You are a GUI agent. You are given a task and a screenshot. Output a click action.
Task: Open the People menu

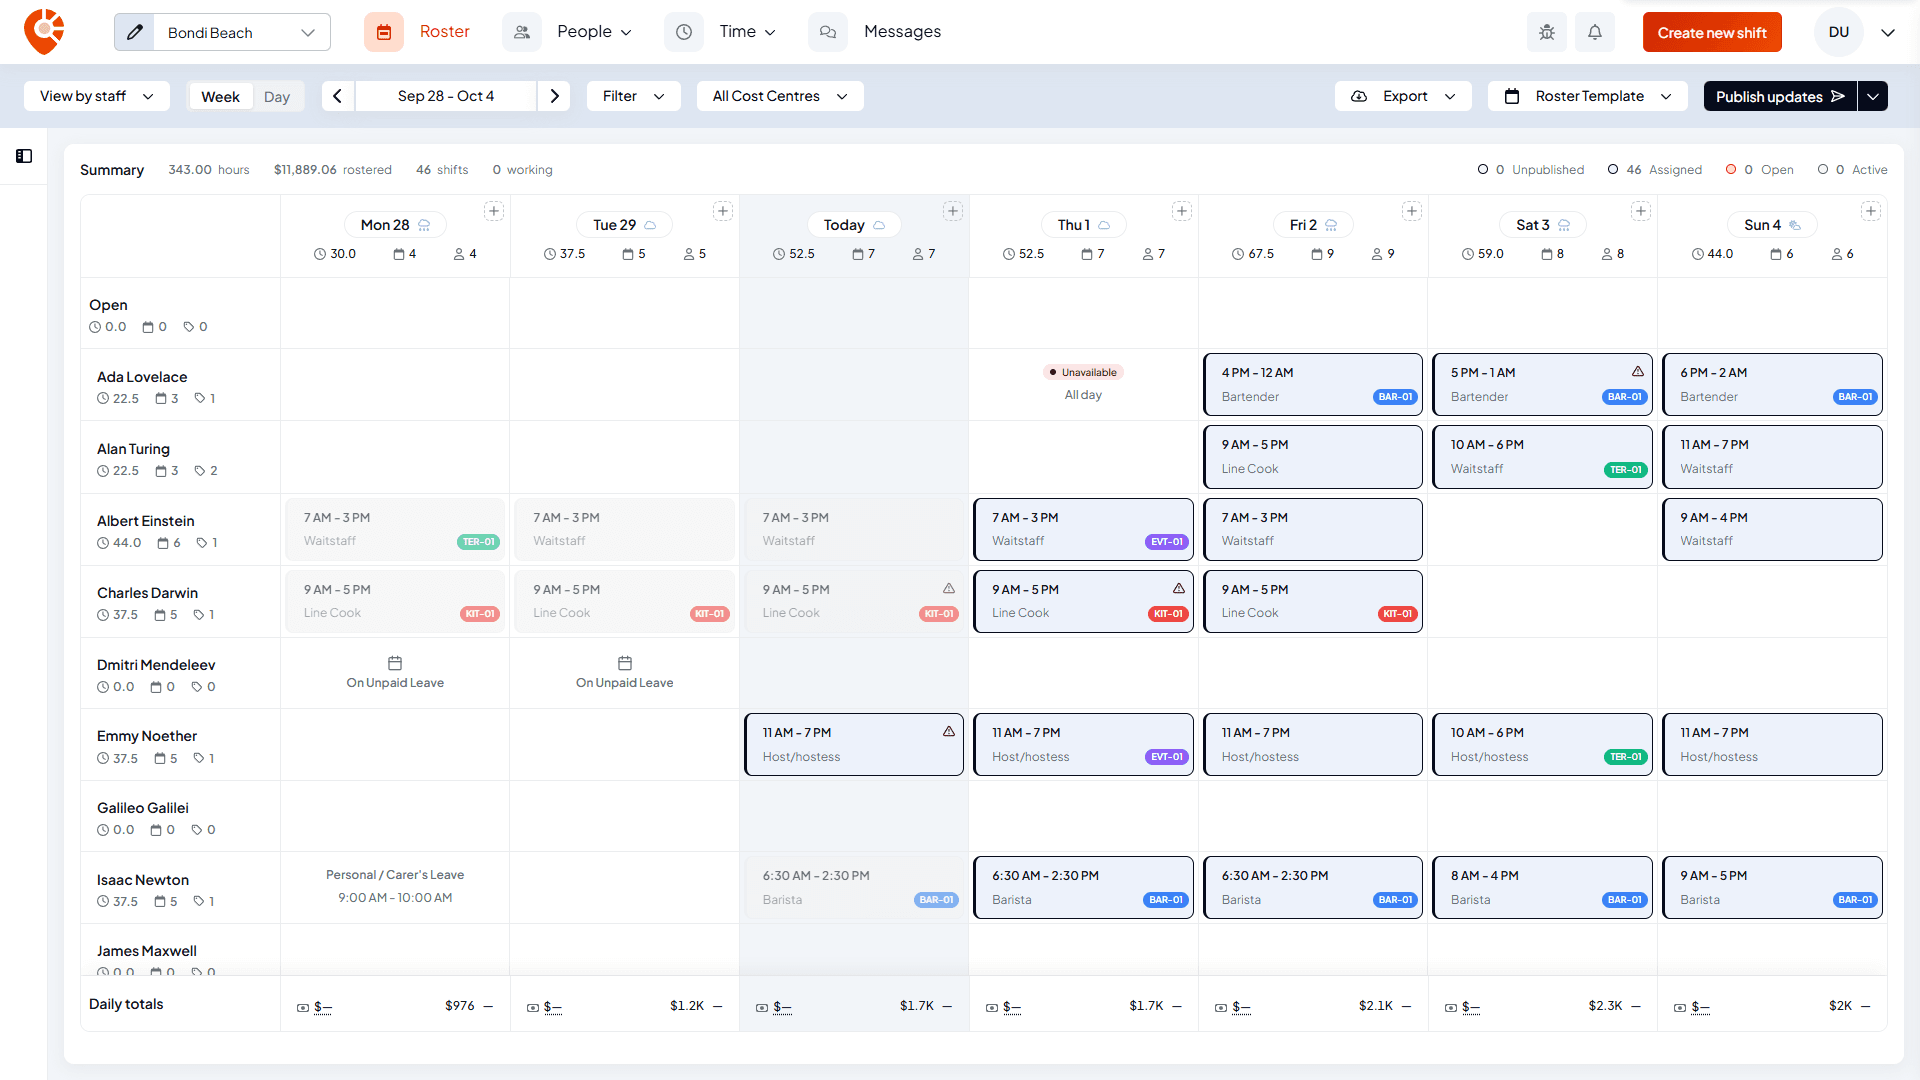click(594, 32)
